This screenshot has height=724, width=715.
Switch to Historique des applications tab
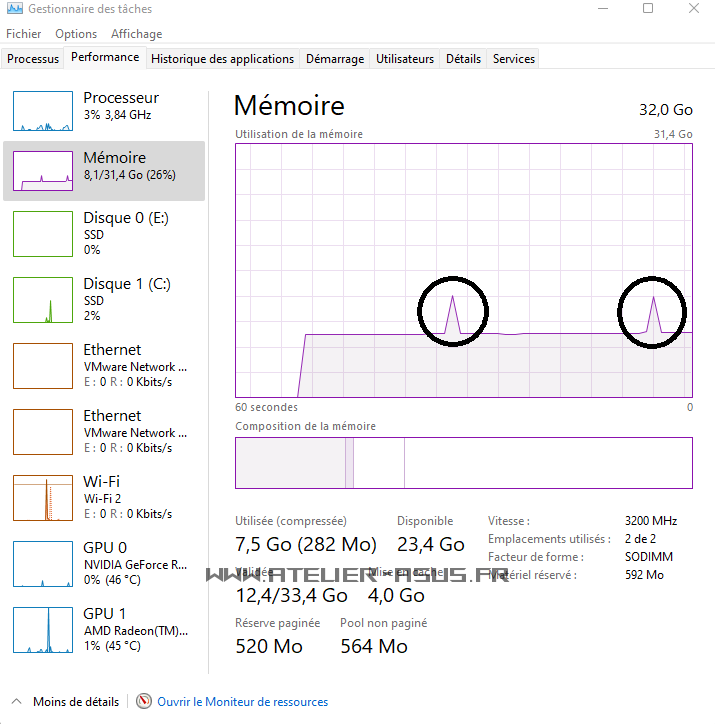click(222, 59)
